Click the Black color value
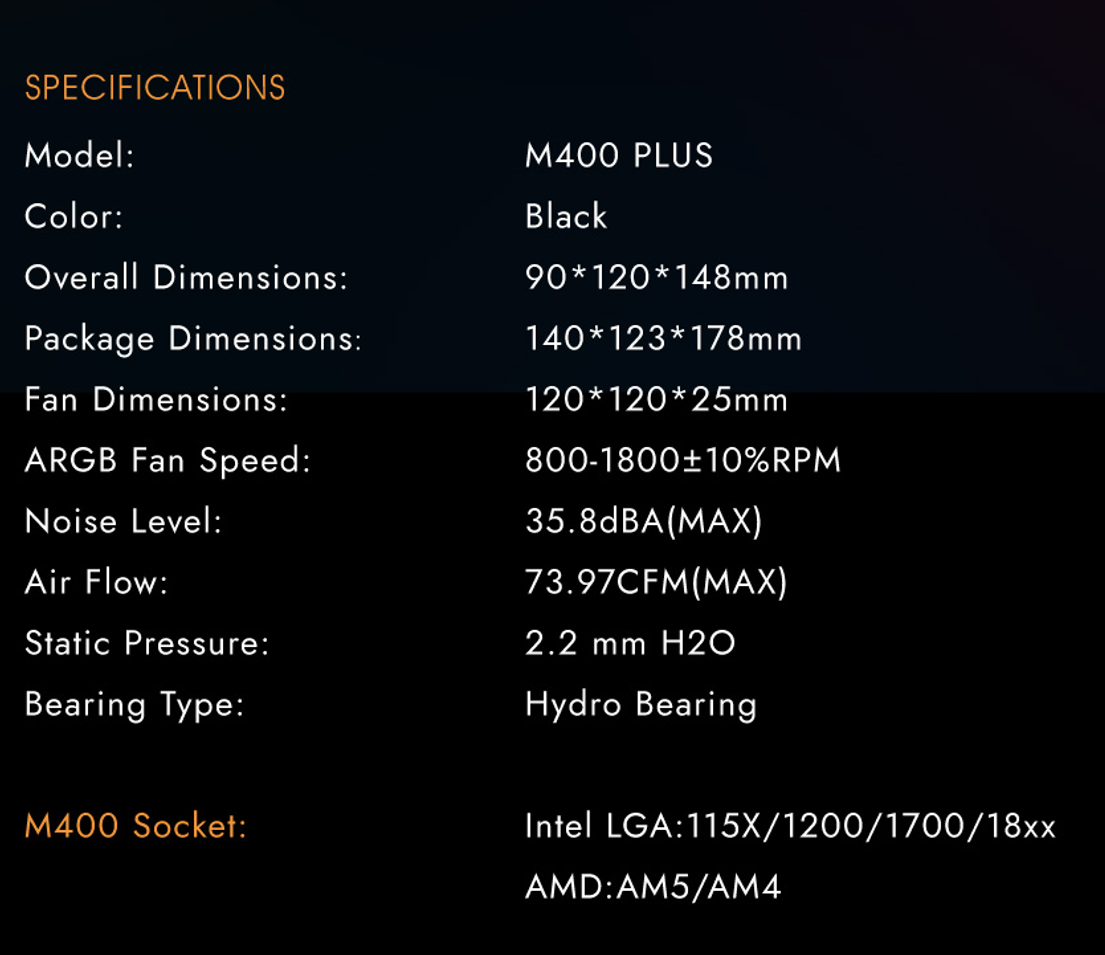 tap(566, 217)
